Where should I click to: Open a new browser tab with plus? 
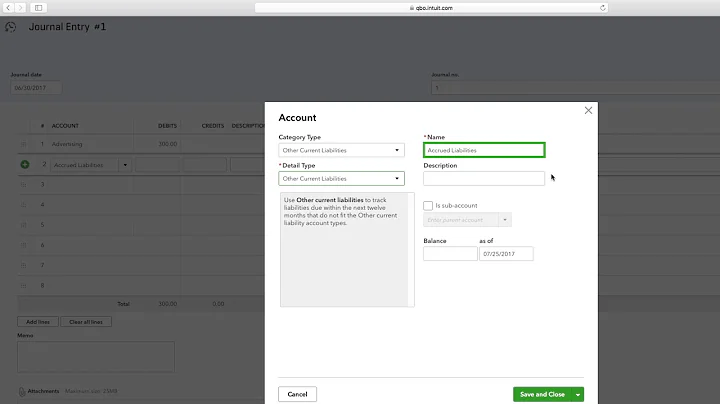(x=714, y=7)
